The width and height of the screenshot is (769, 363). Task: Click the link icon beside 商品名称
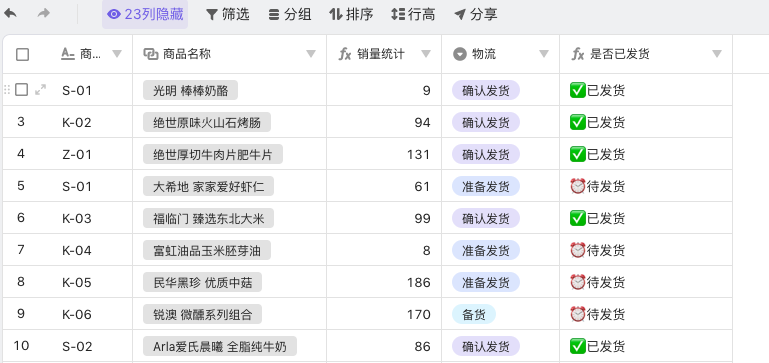(151, 54)
